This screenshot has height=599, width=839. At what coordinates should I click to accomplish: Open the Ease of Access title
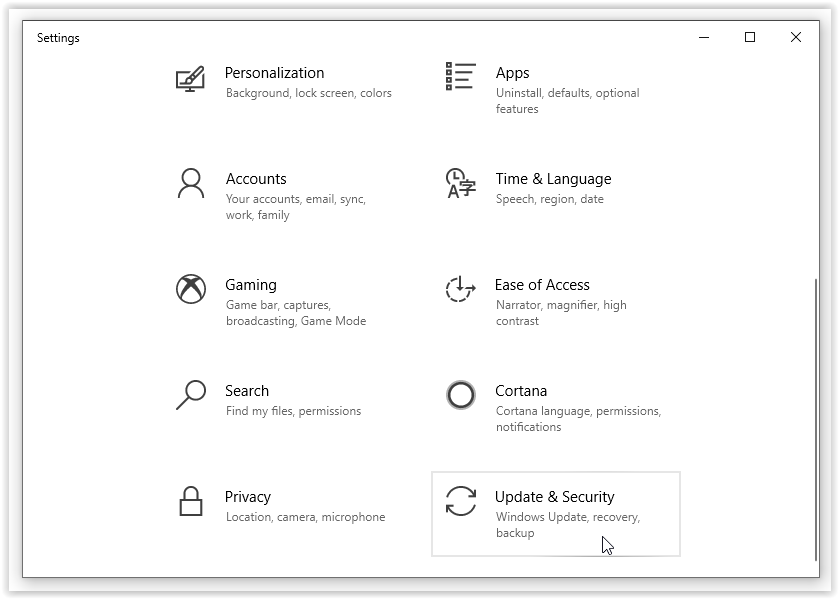[542, 285]
